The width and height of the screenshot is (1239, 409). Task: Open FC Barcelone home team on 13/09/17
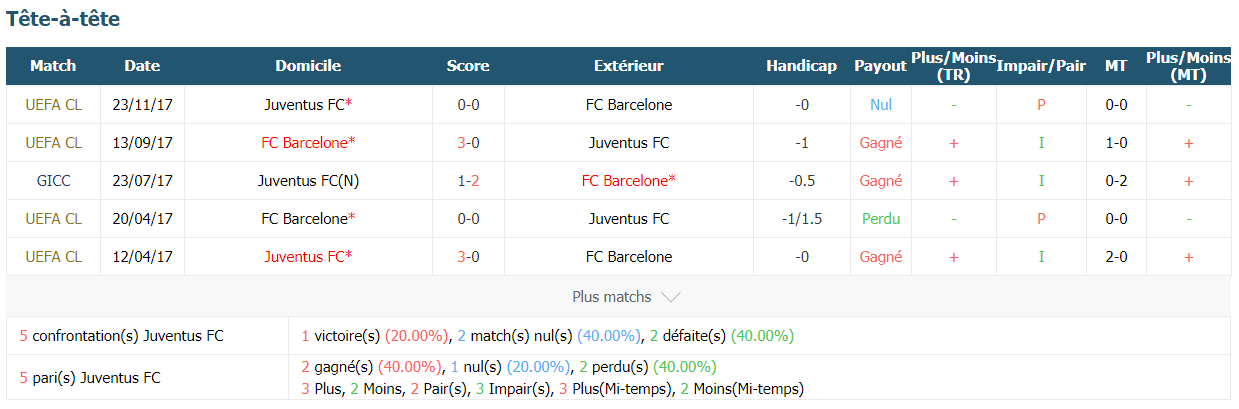click(x=308, y=143)
